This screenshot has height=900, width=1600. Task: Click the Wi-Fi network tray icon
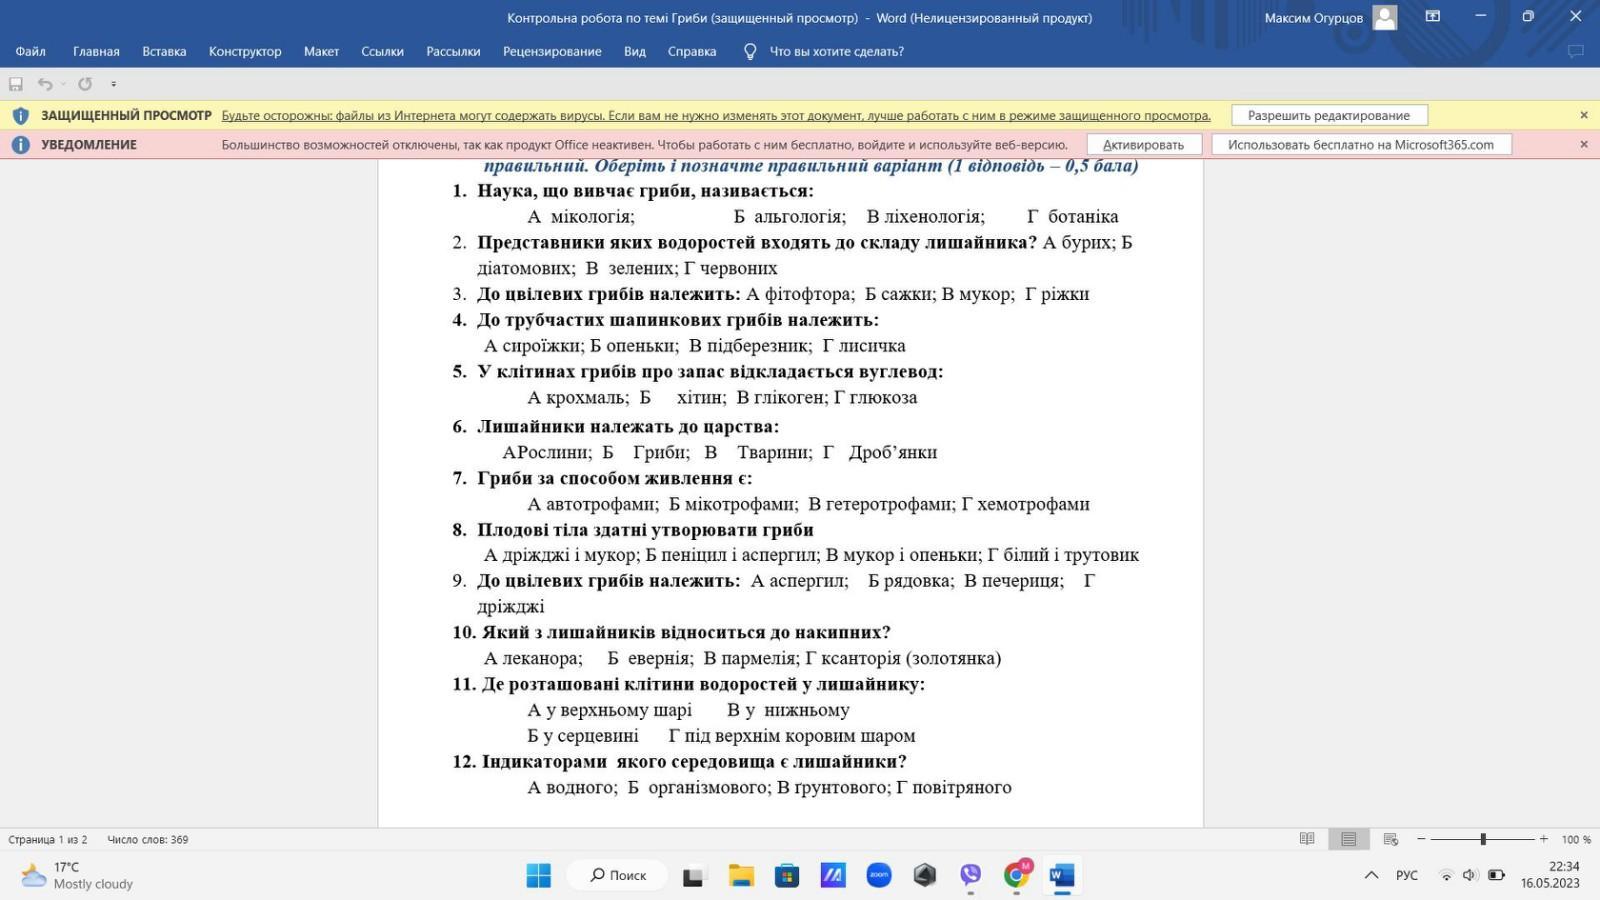click(1446, 875)
